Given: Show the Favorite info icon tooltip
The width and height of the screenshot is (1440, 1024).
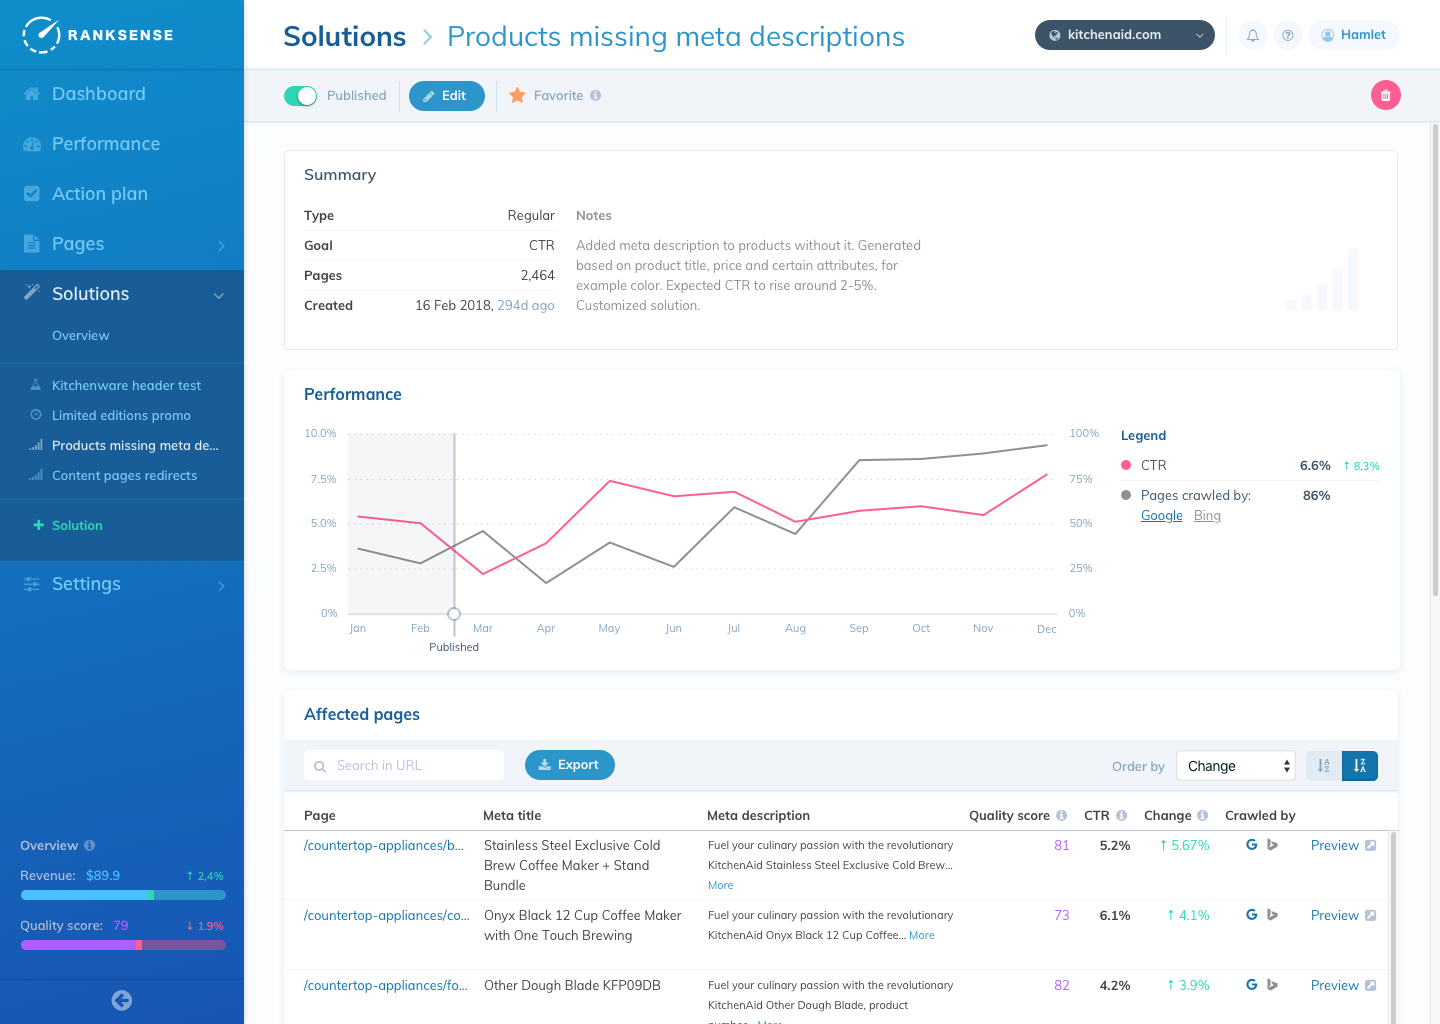Looking at the screenshot, I should (596, 96).
